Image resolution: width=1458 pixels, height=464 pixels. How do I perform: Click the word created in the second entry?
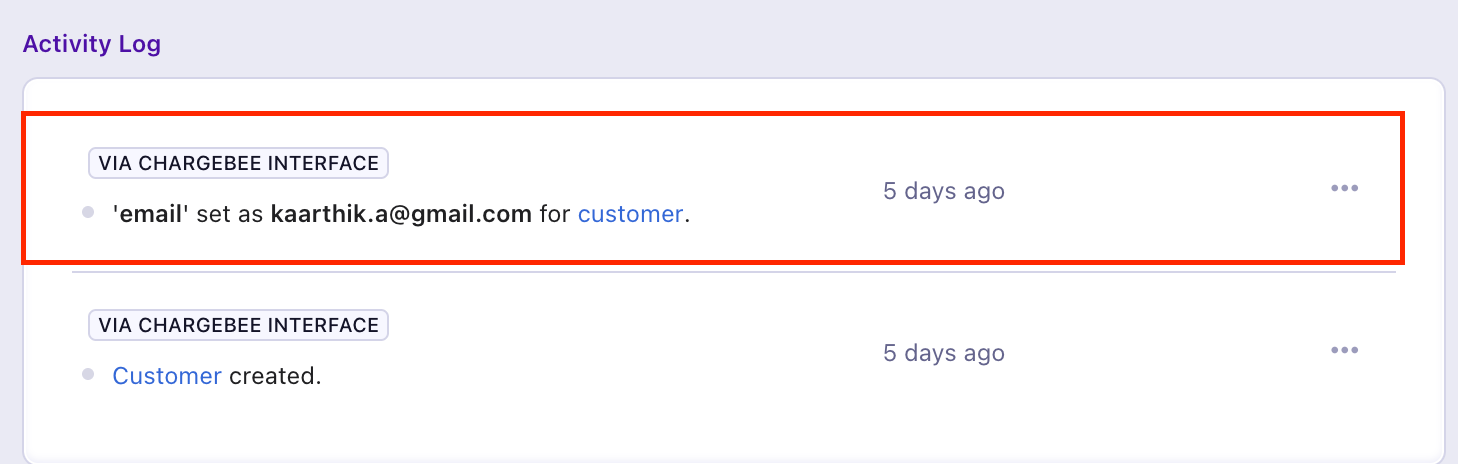pyautogui.click(x=275, y=376)
